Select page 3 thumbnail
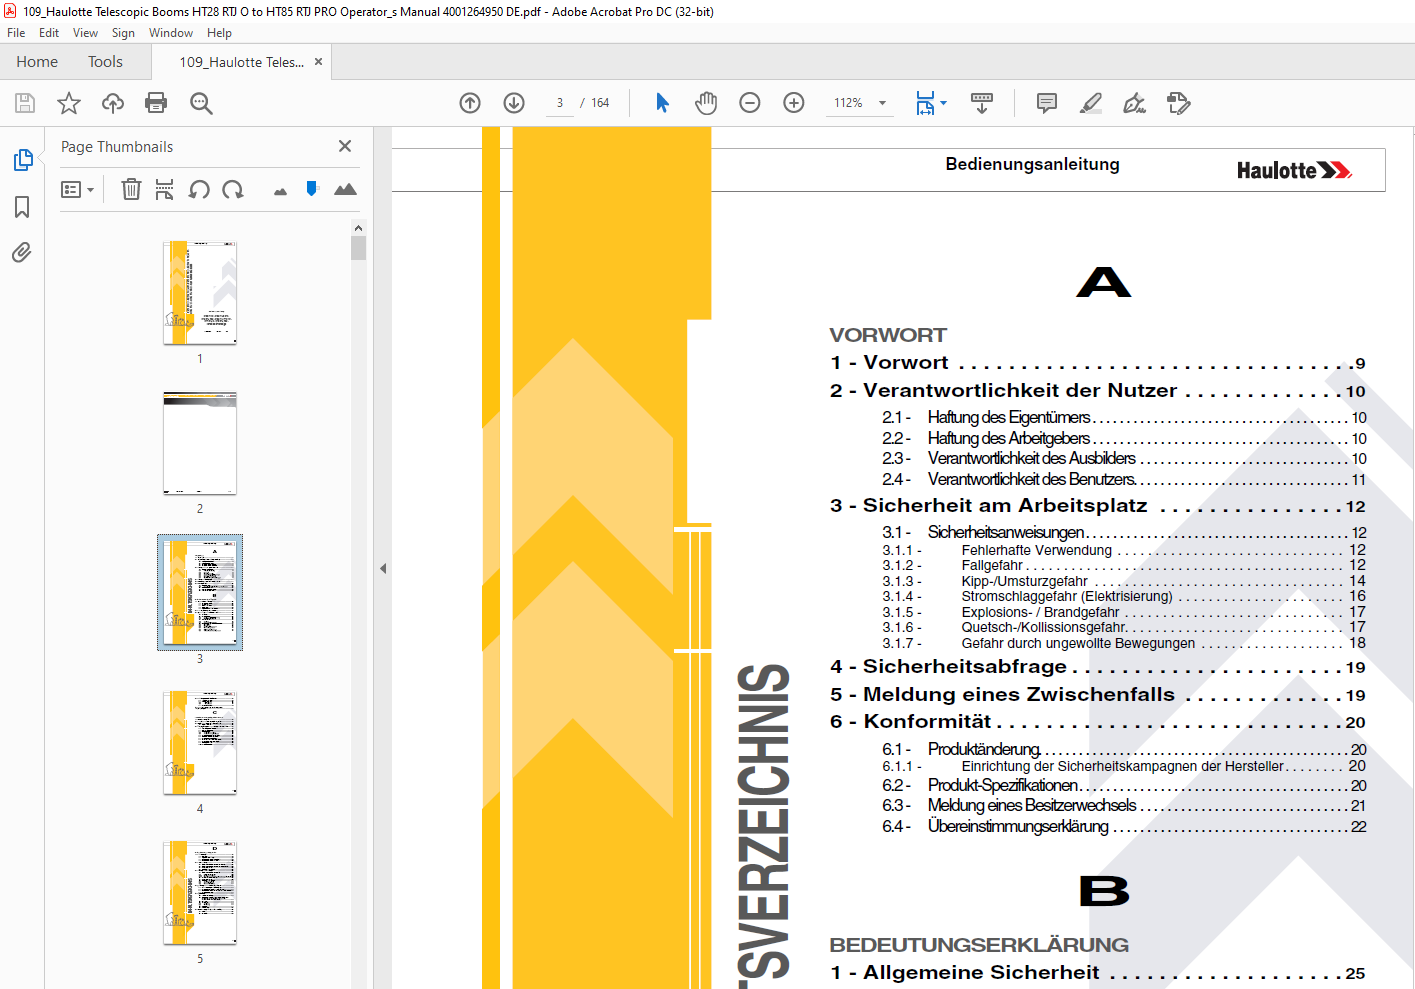This screenshot has height=989, width=1415. pos(200,593)
